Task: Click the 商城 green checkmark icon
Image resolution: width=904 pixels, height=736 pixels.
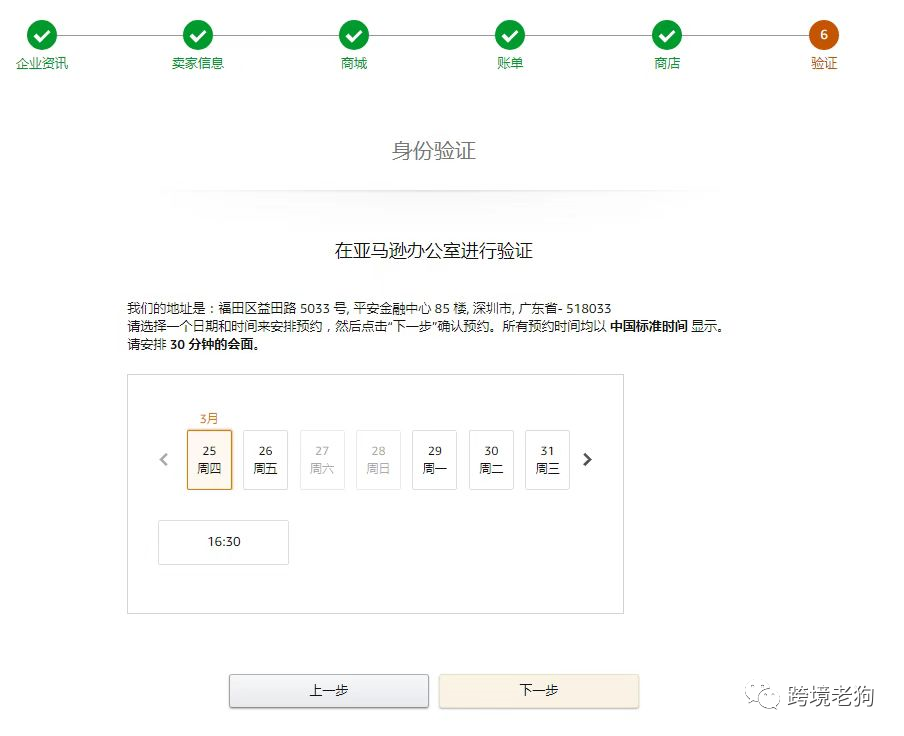Action: point(354,34)
